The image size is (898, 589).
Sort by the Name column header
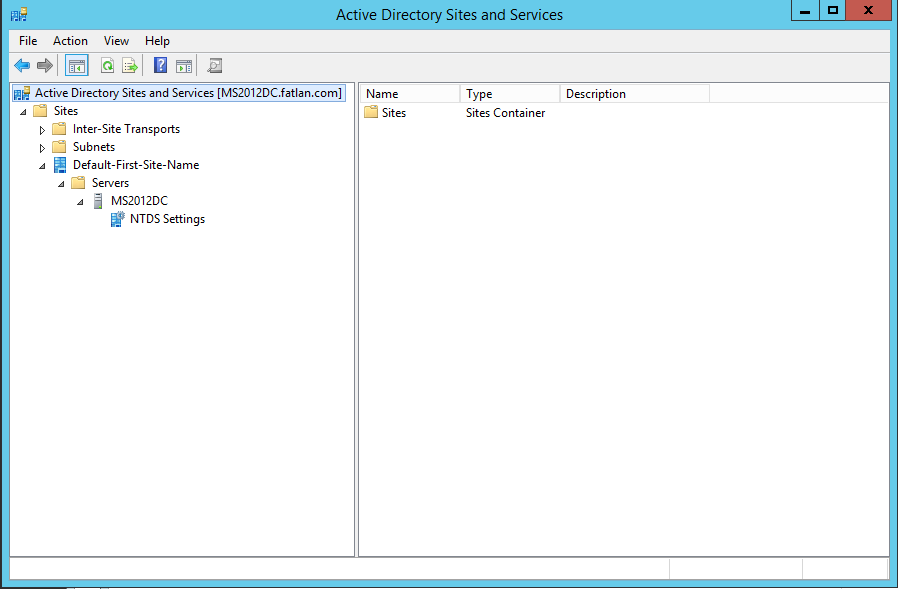pyautogui.click(x=410, y=93)
